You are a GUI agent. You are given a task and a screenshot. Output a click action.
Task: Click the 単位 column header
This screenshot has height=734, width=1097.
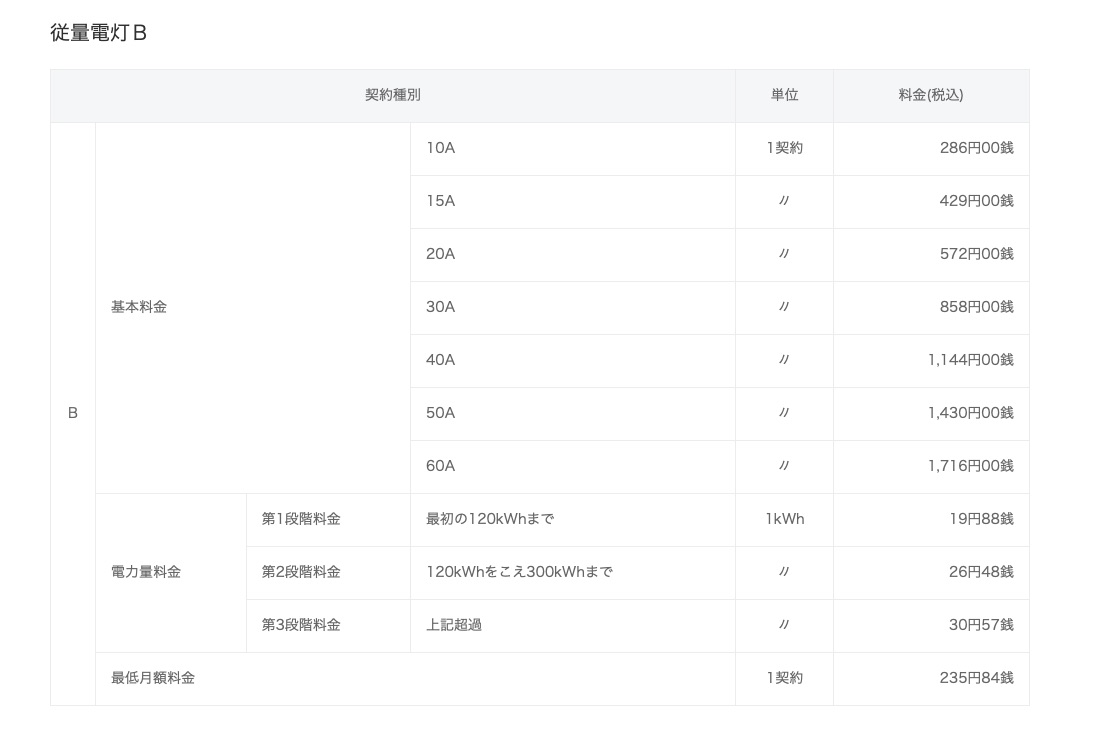click(784, 95)
